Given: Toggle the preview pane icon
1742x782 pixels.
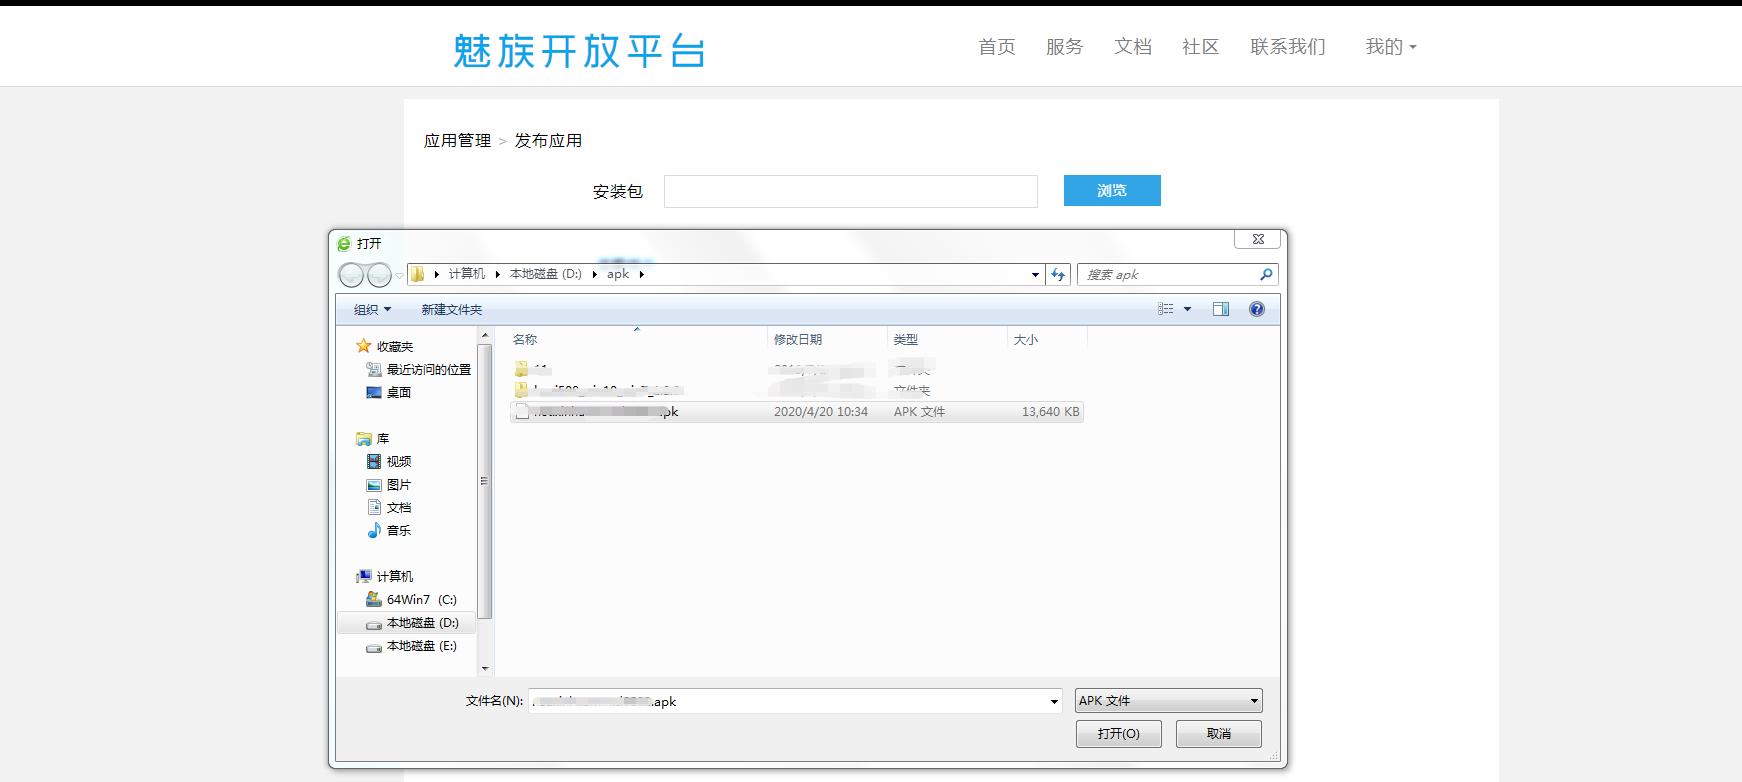Looking at the screenshot, I should [x=1221, y=309].
